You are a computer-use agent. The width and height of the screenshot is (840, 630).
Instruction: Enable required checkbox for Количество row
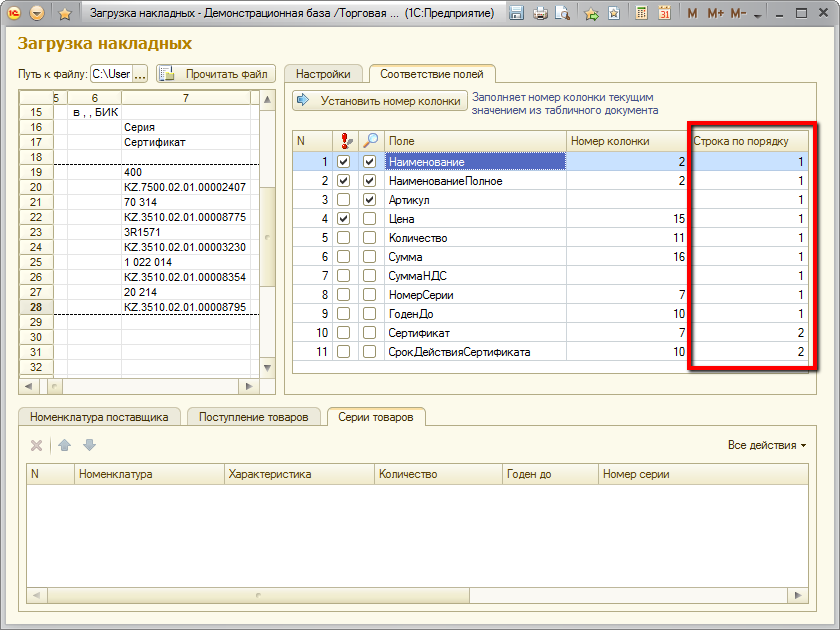tap(344, 238)
